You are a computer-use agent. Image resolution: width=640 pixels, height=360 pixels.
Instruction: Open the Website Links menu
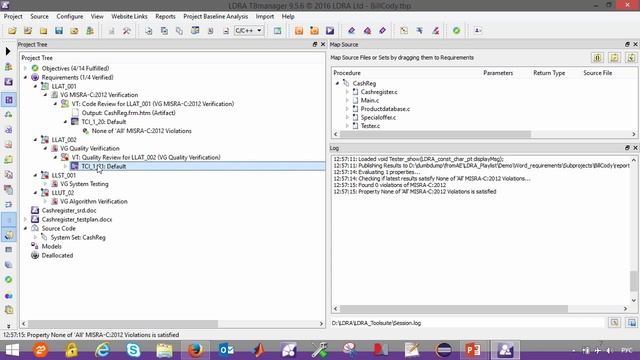coord(129,16)
